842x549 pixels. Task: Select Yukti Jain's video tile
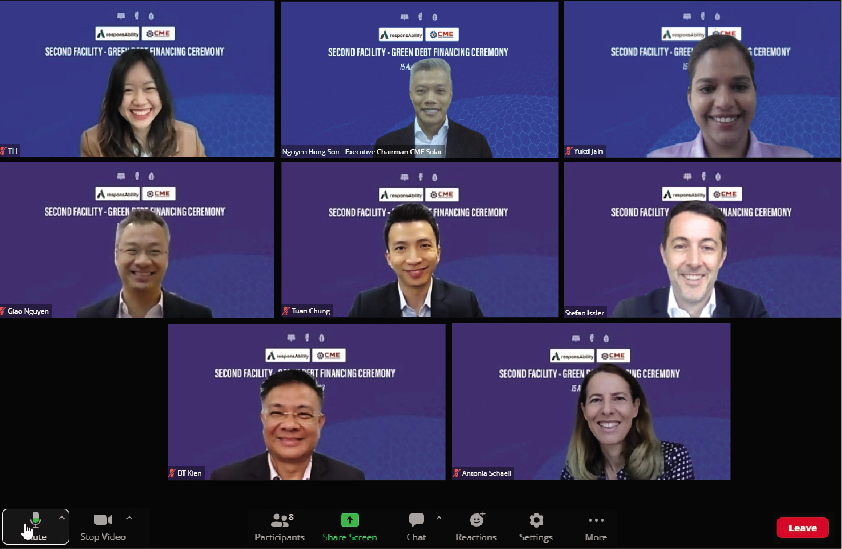coord(702,80)
